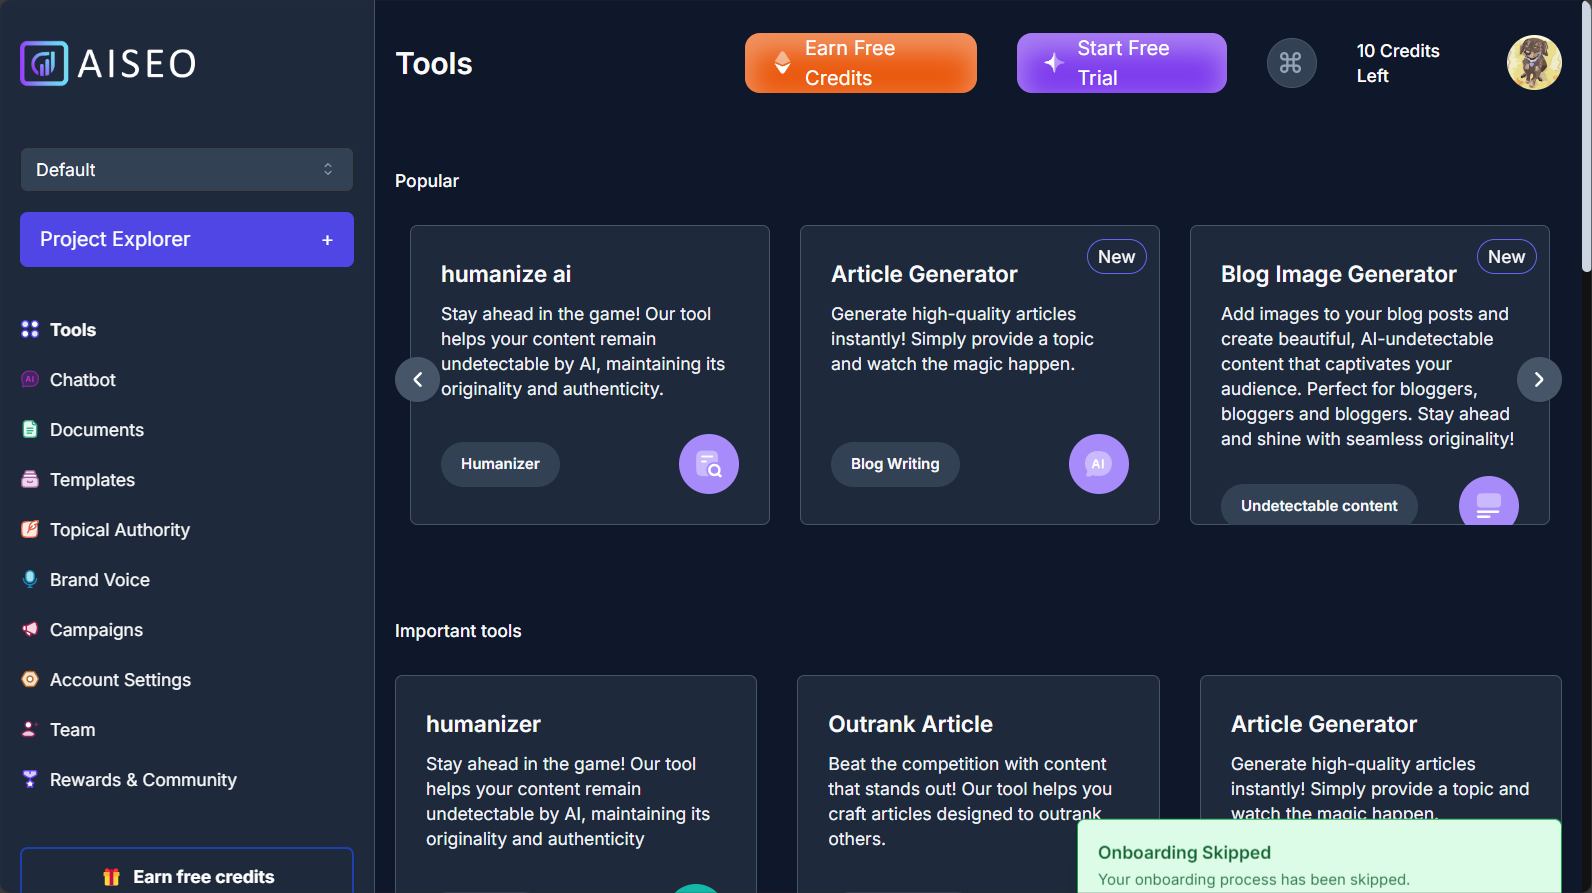Click the sparkle icon on Start Free Trial

pos(1054,63)
